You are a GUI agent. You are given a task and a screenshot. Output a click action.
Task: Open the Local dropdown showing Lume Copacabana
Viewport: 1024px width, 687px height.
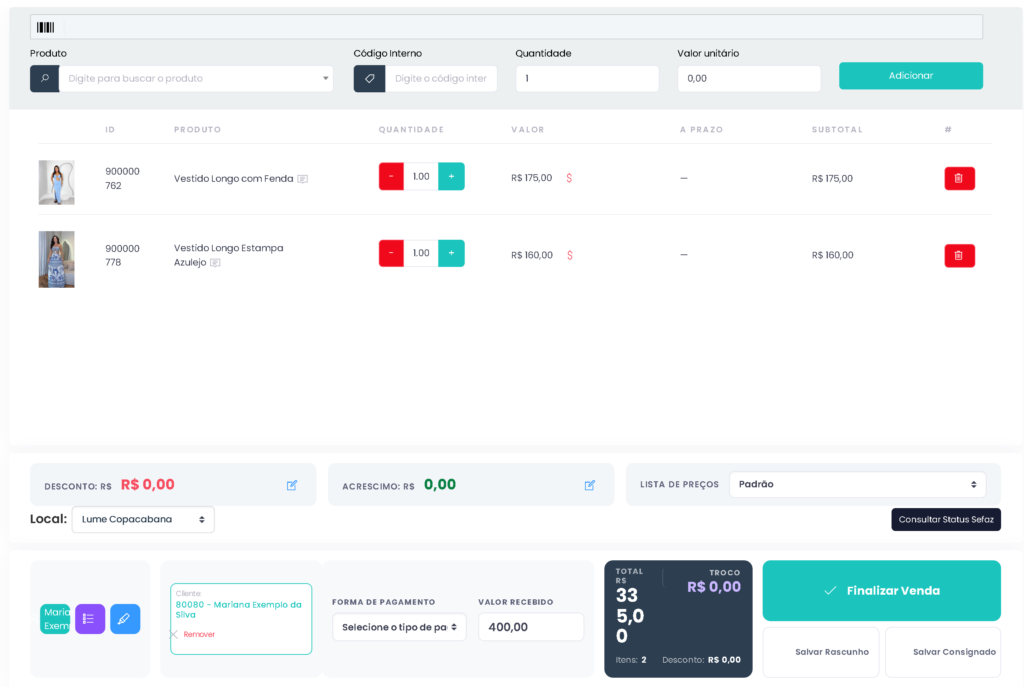point(143,520)
